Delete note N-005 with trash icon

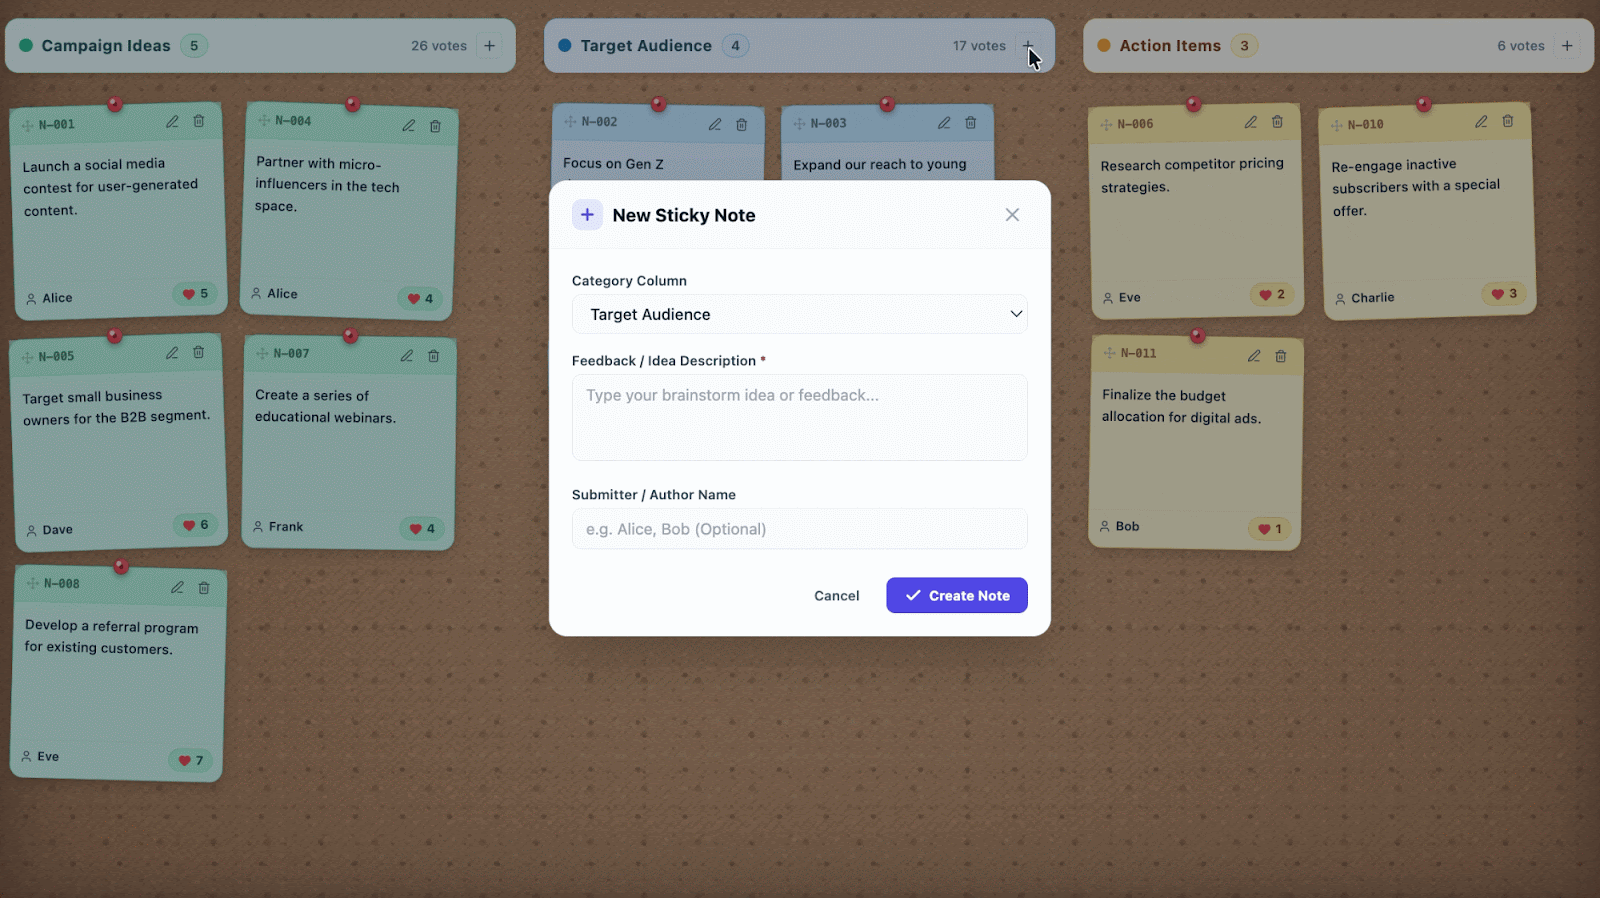pyautogui.click(x=199, y=352)
